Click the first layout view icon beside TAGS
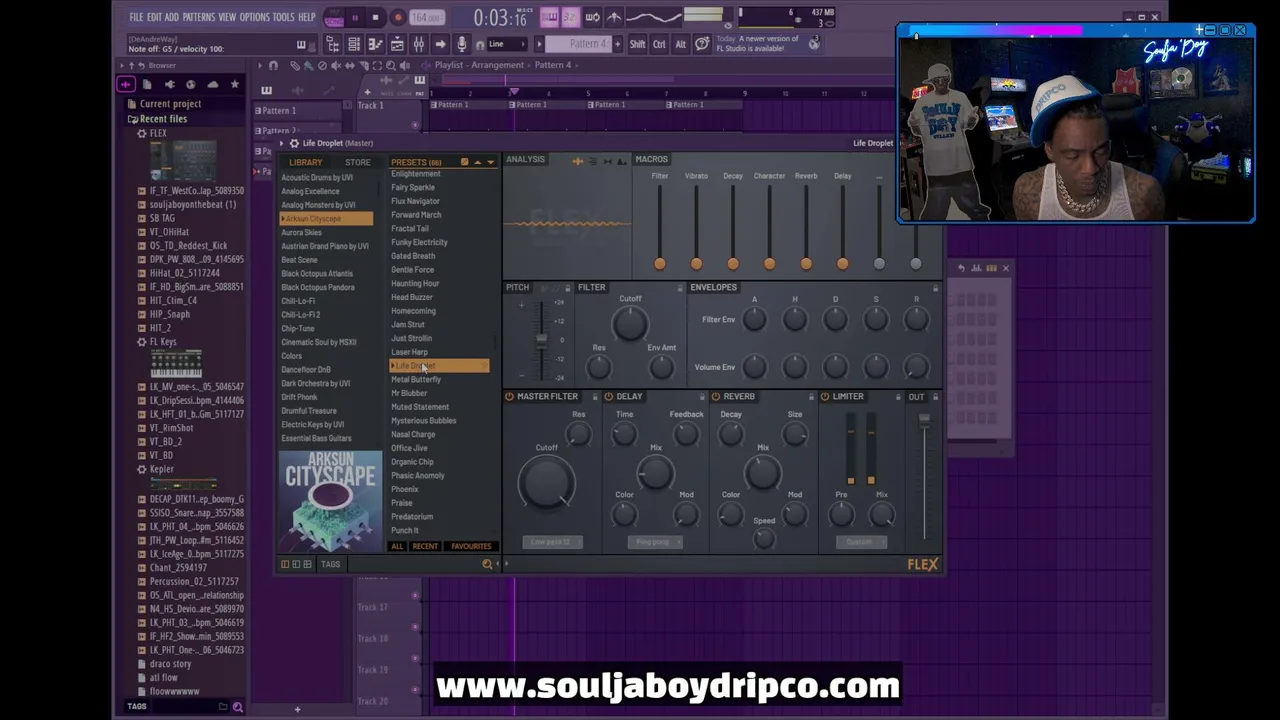The image size is (1280, 720). point(285,564)
